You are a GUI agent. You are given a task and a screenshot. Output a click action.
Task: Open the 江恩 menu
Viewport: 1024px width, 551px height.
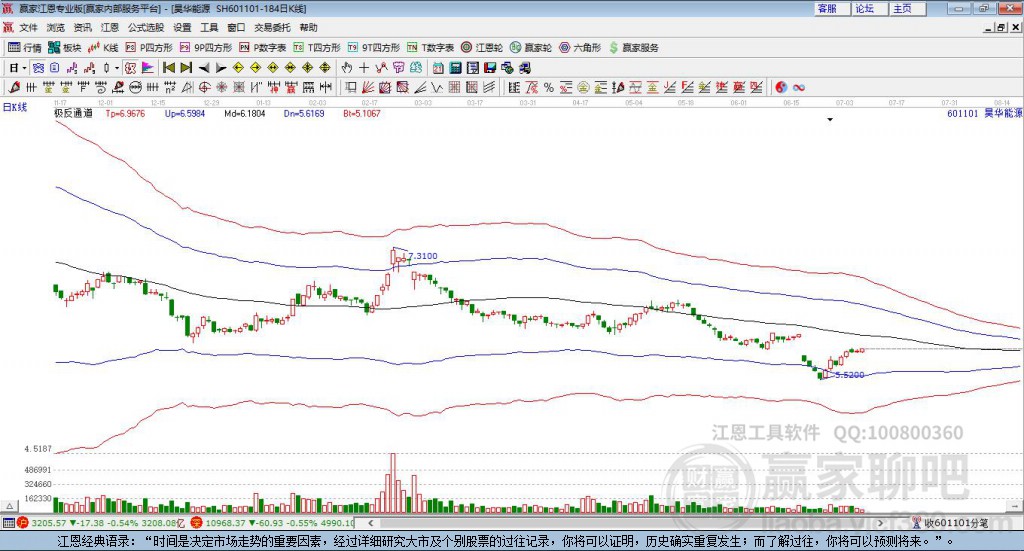pyautogui.click(x=110, y=27)
